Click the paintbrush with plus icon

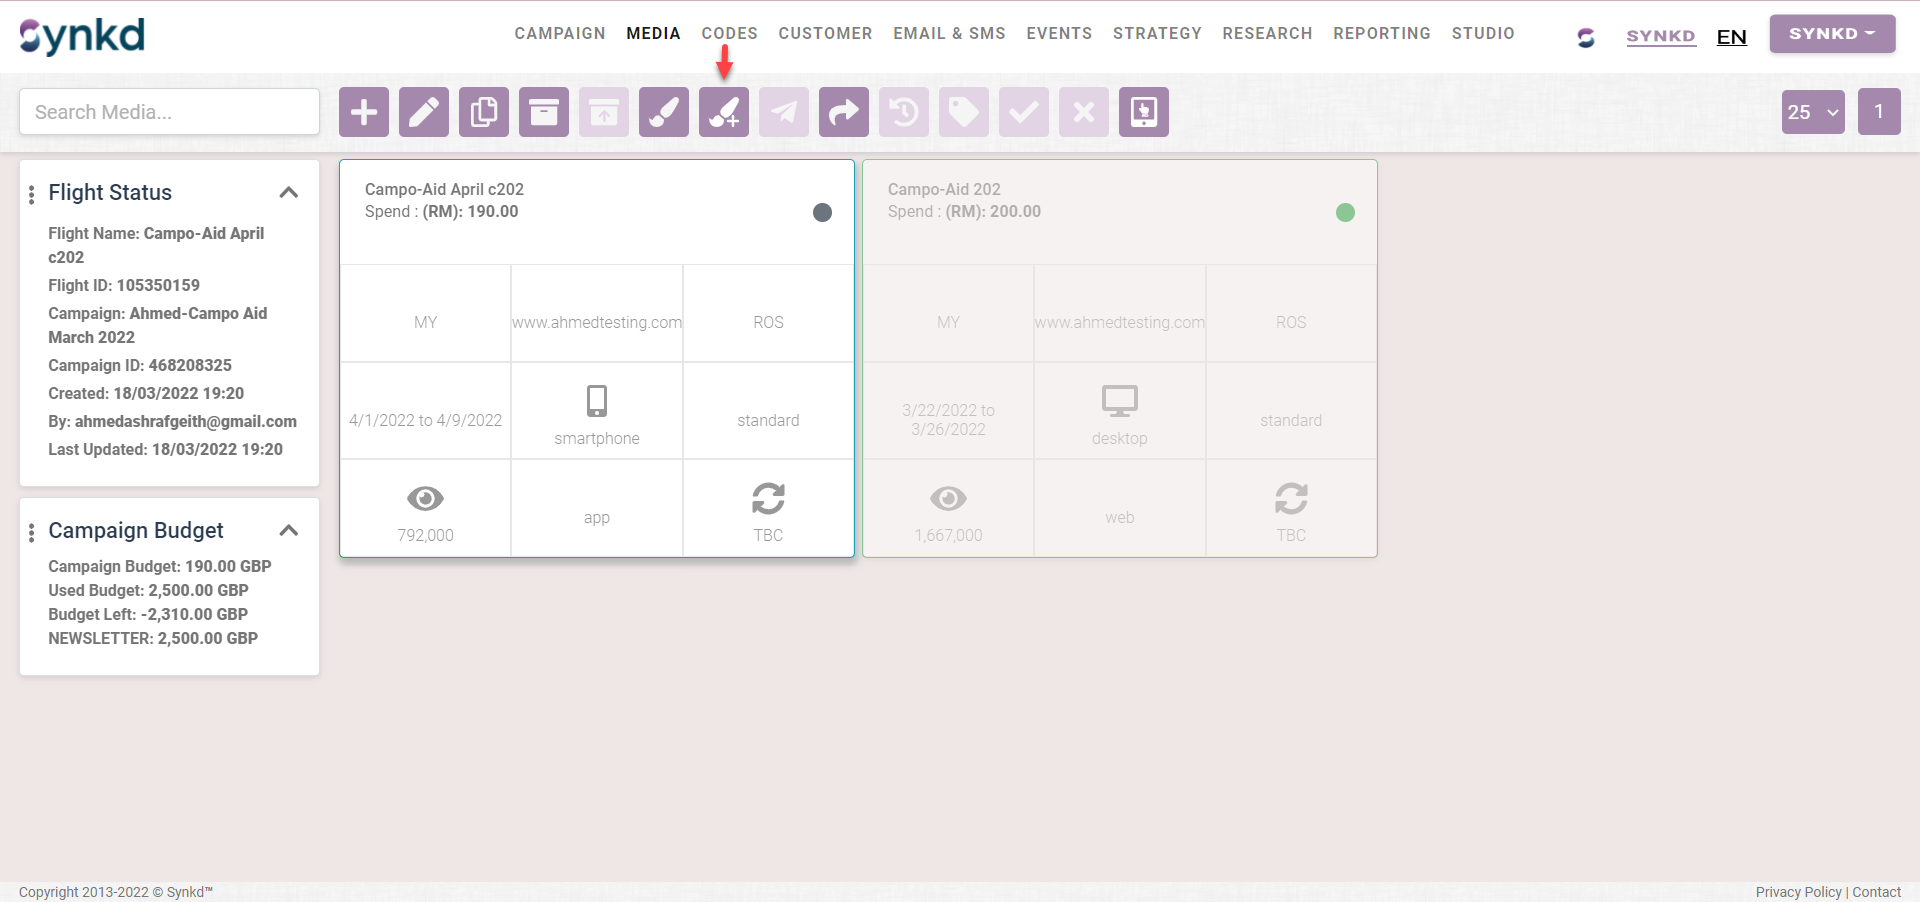(x=724, y=112)
